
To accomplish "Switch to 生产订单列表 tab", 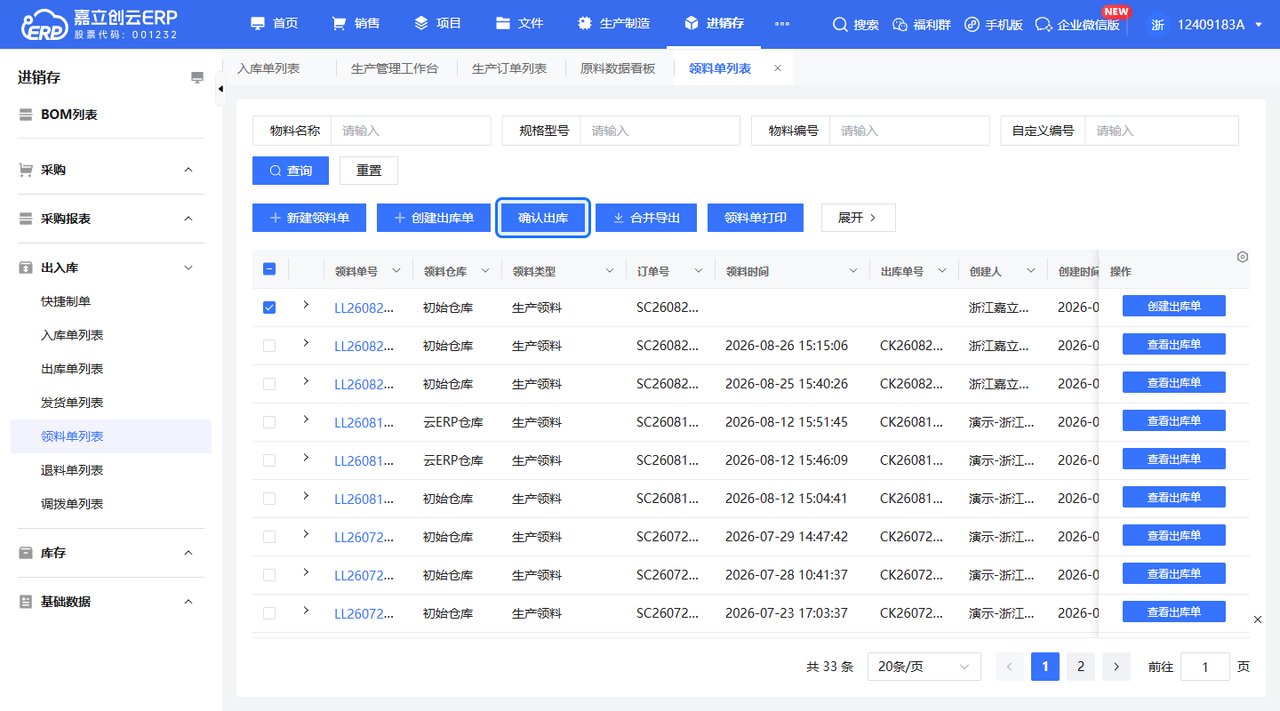I will pyautogui.click(x=509, y=69).
